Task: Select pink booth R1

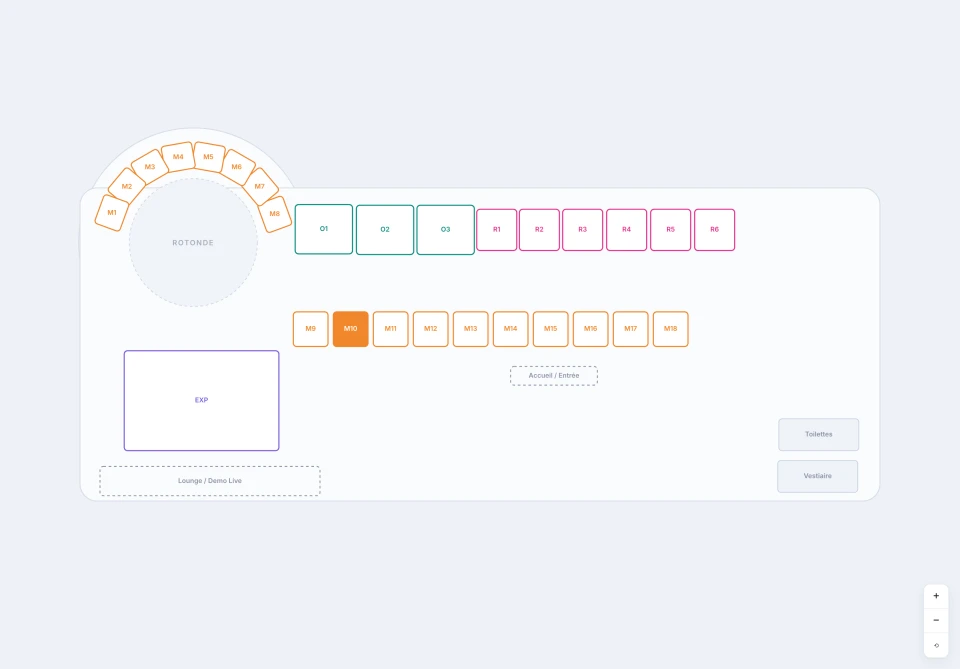Action: click(x=497, y=230)
